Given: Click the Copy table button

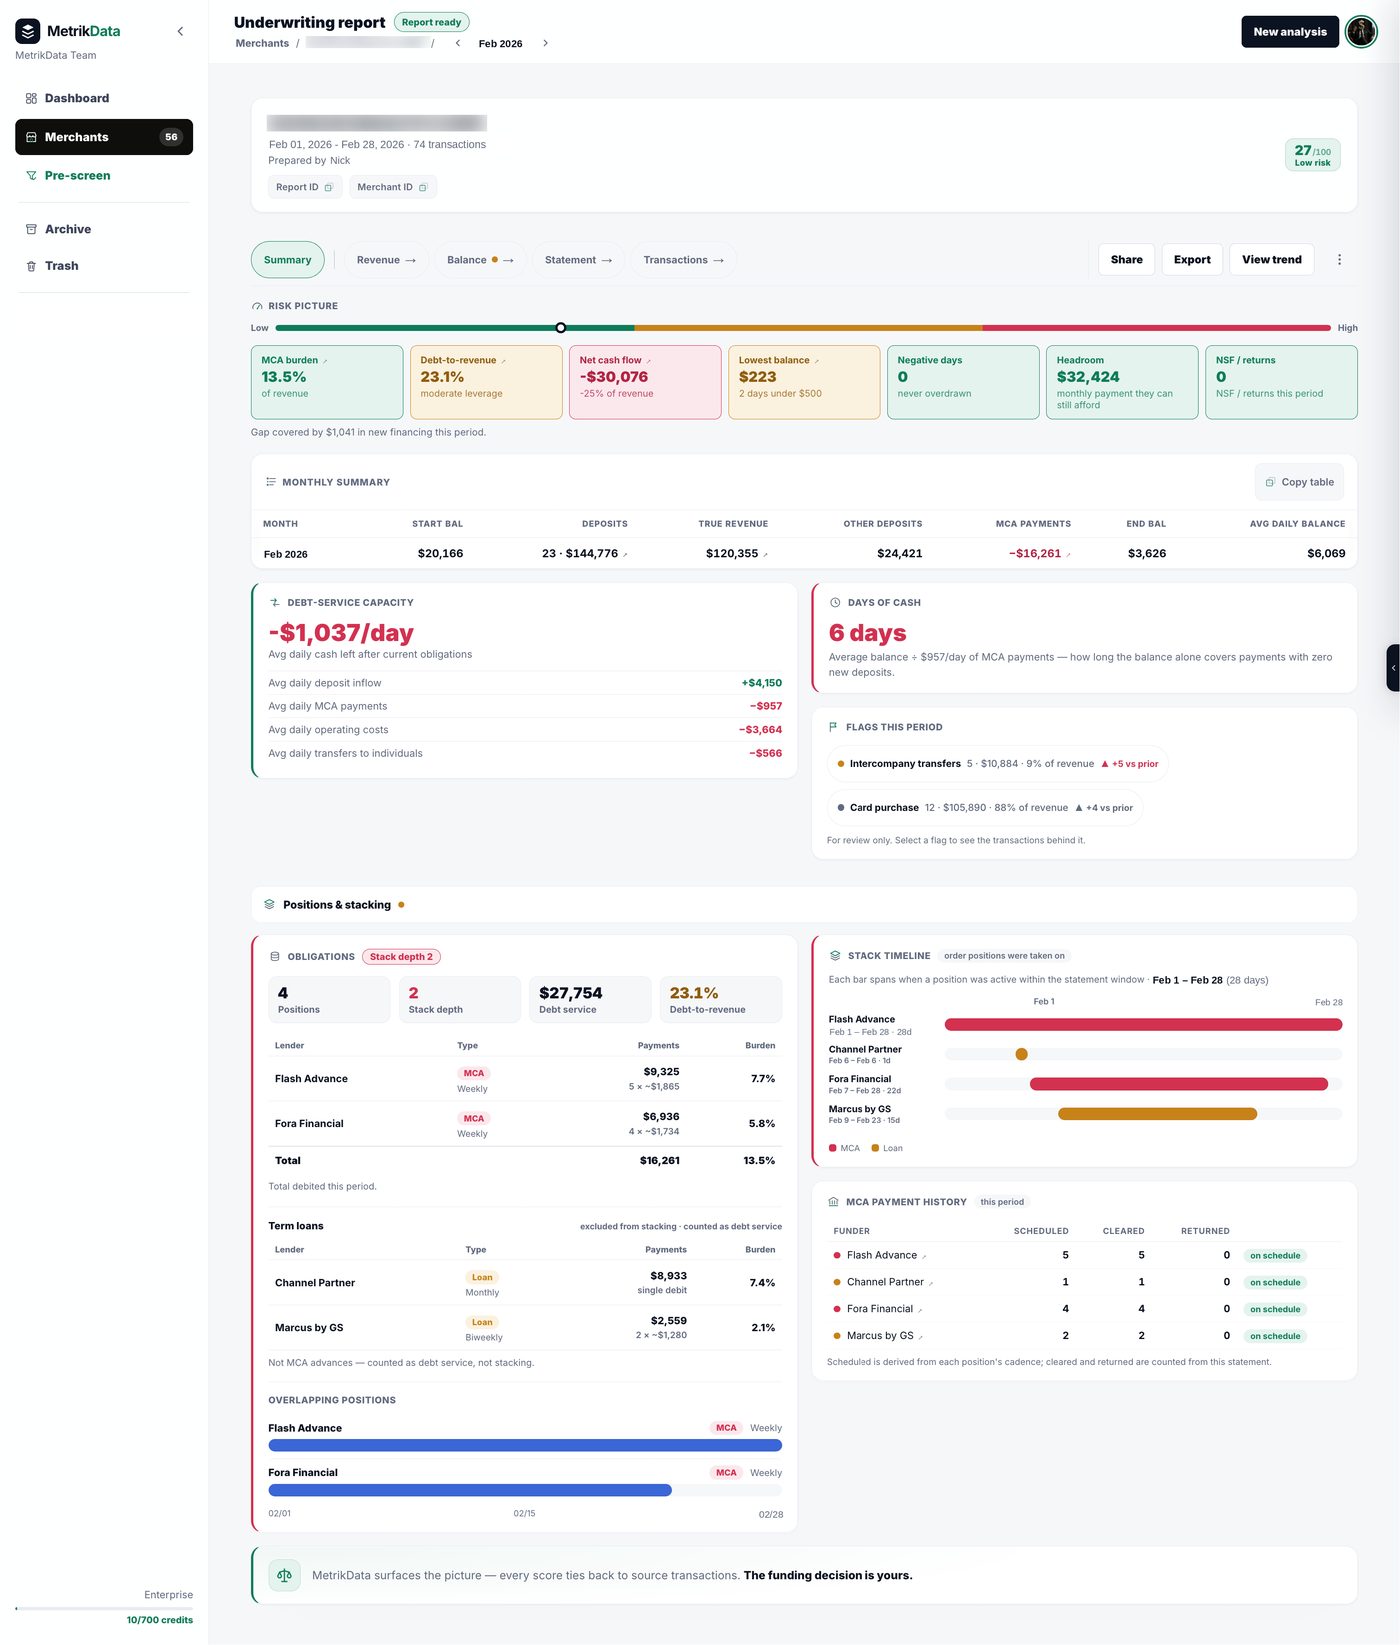Looking at the screenshot, I should (x=1299, y=482).
